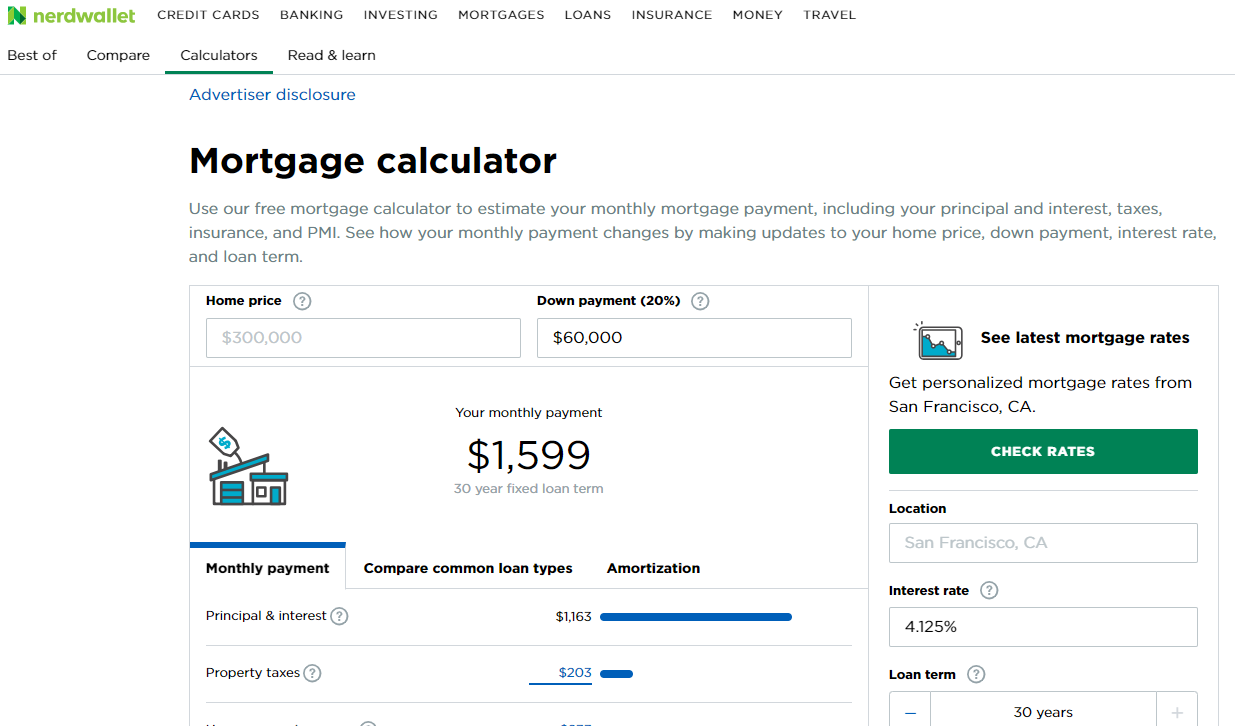Focus the Location input field
Viewport: 1235px width, 726px height.
point(1043,543)
